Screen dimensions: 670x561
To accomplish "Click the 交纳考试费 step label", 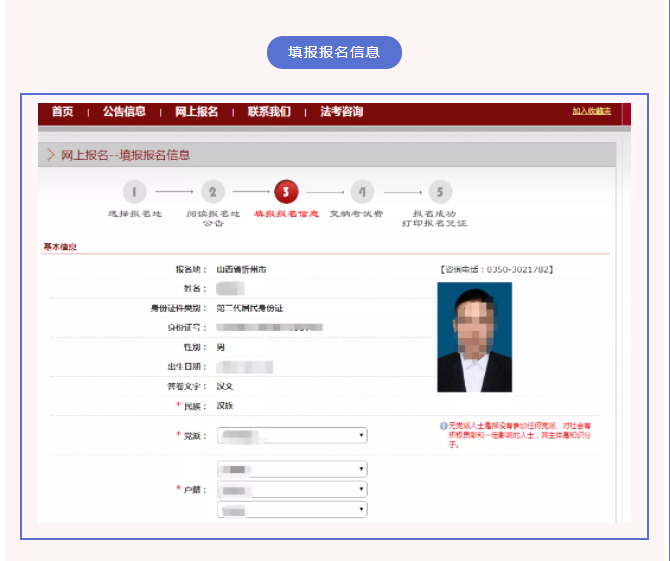I will [x=356, y=214].
